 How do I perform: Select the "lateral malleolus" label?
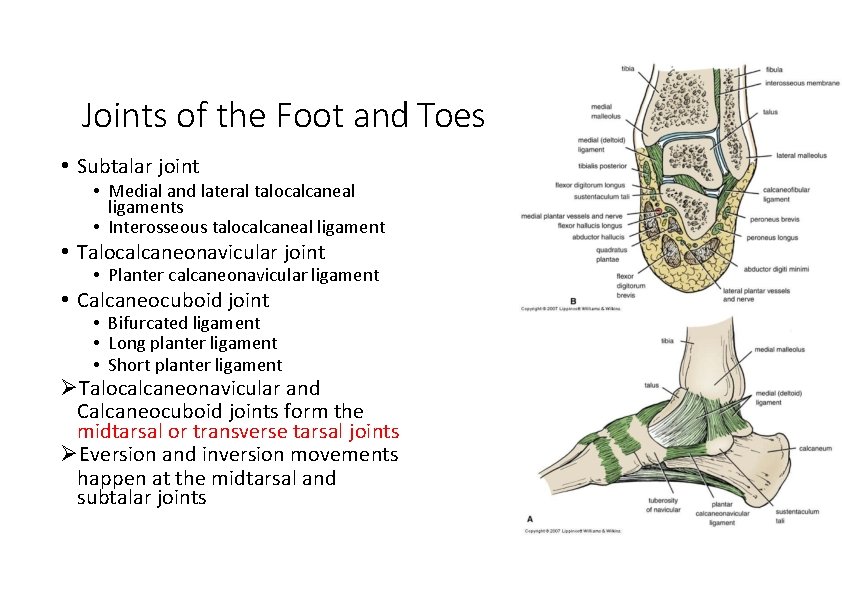tap(800, 154)
